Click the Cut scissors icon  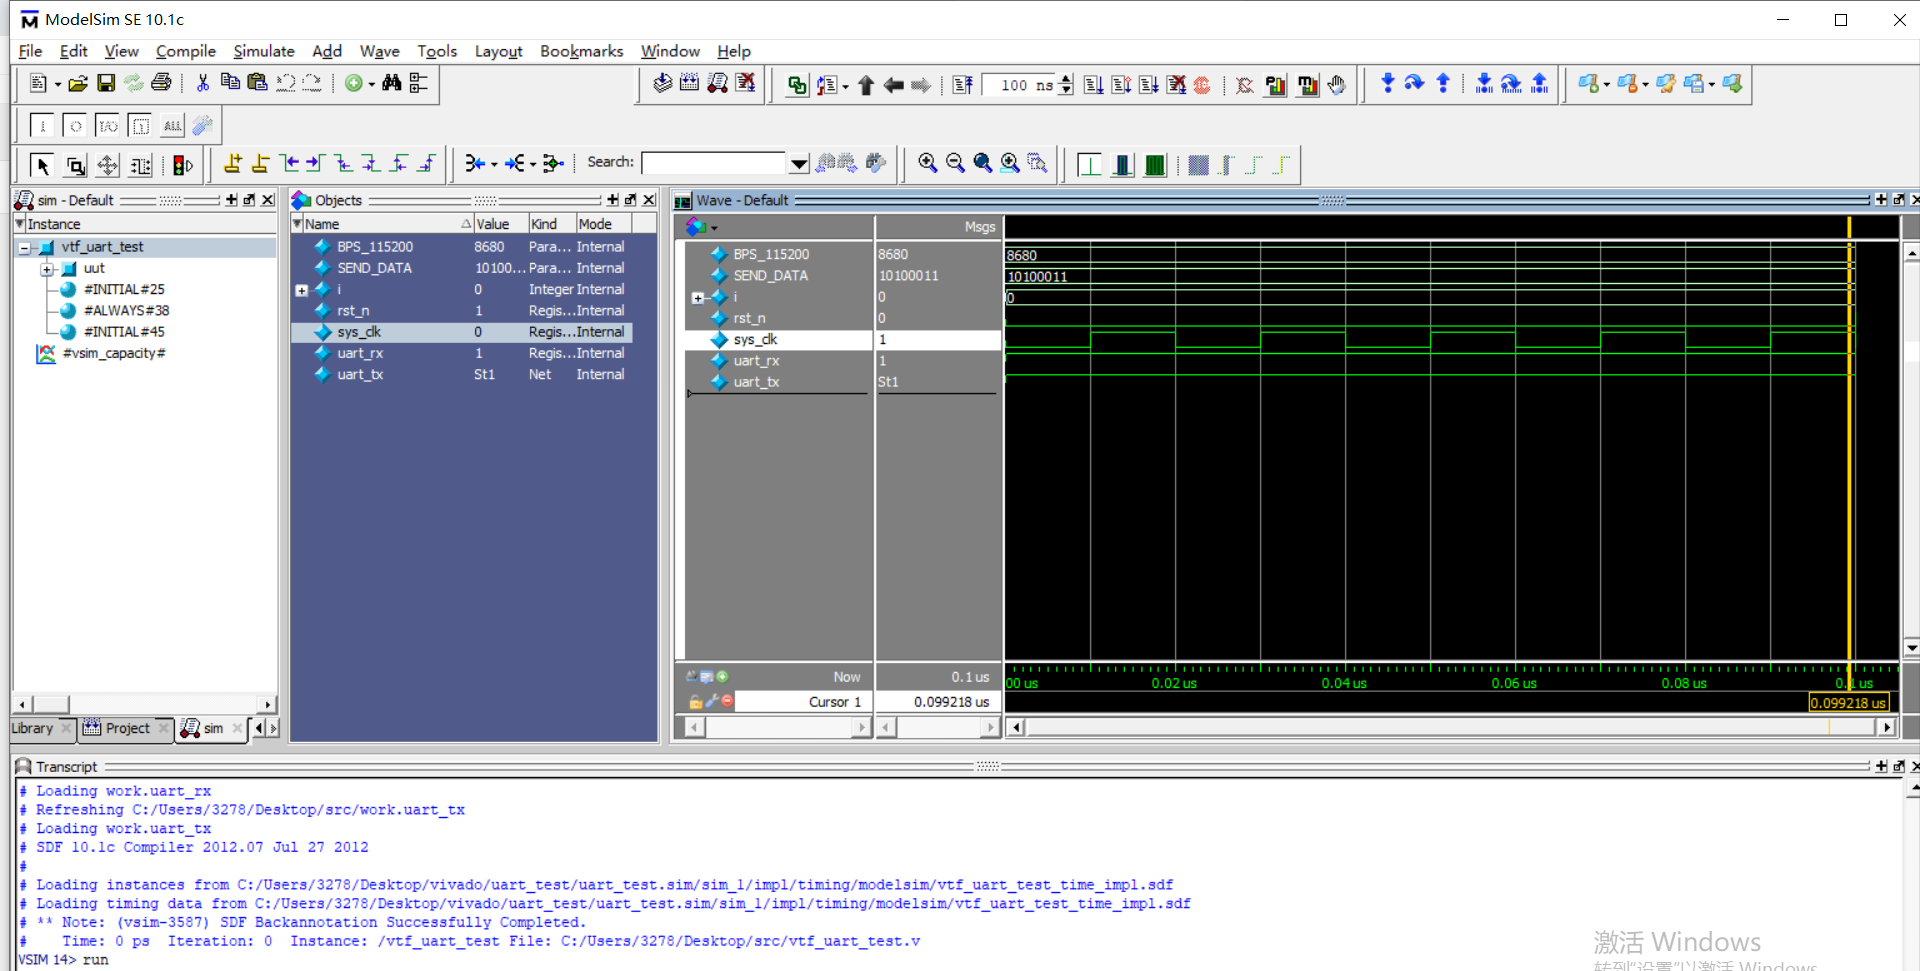pos(203,84)
